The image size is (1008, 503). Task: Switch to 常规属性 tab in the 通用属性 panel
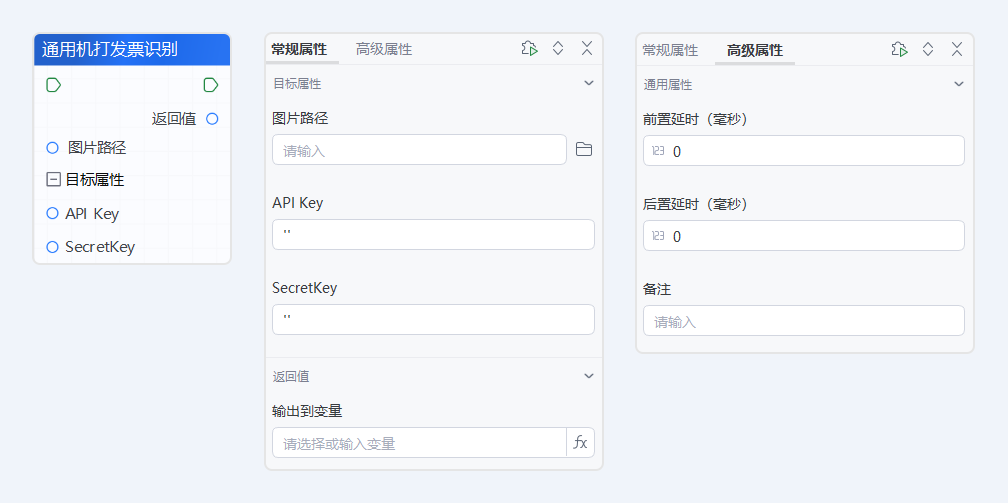click(x=670, y=50)
